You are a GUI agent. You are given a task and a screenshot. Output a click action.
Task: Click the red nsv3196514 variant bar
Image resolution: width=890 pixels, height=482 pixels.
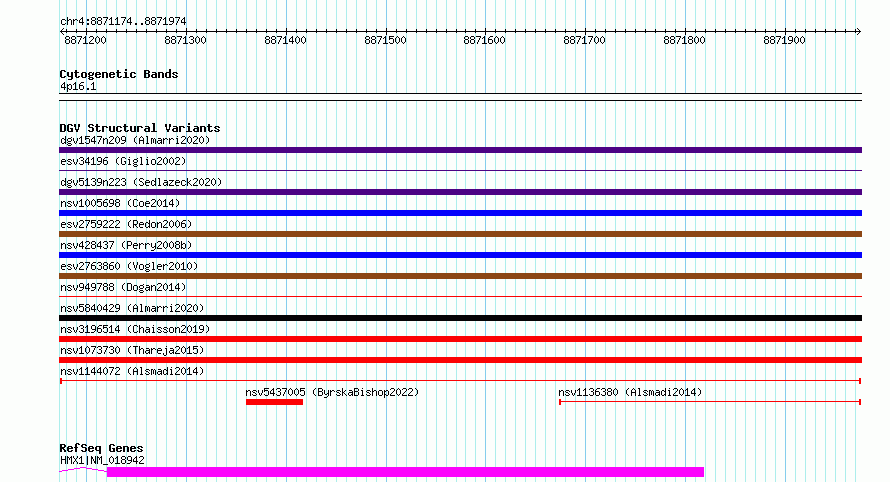coord(460,339)
